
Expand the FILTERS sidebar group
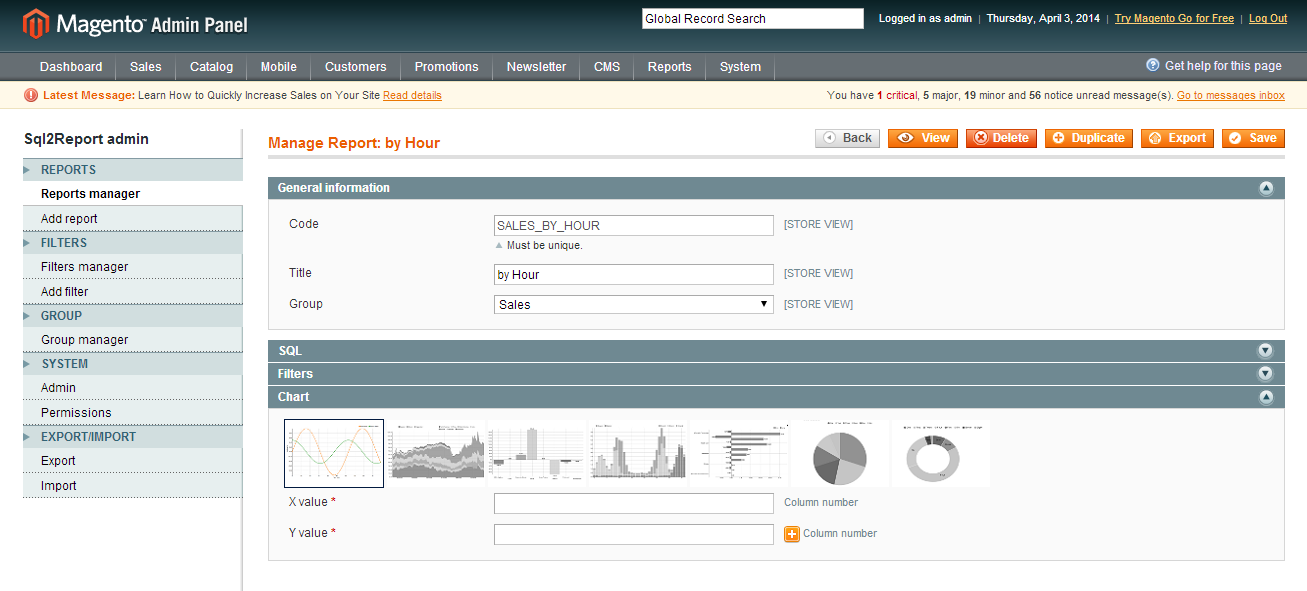(133, 243)
